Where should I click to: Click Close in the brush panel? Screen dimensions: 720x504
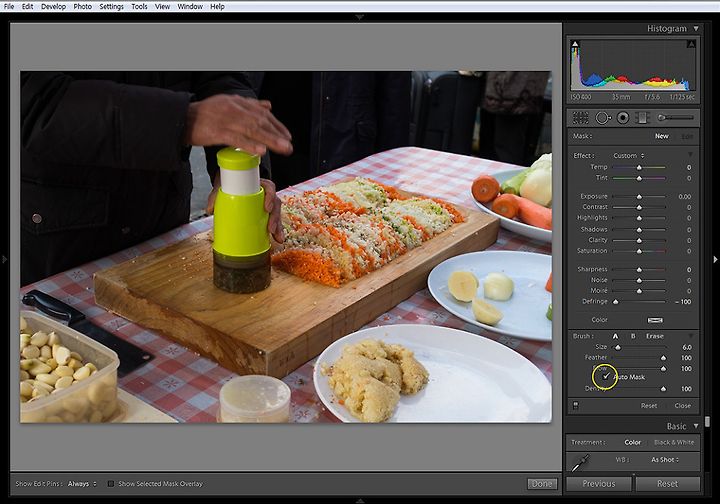click(683, 406)
